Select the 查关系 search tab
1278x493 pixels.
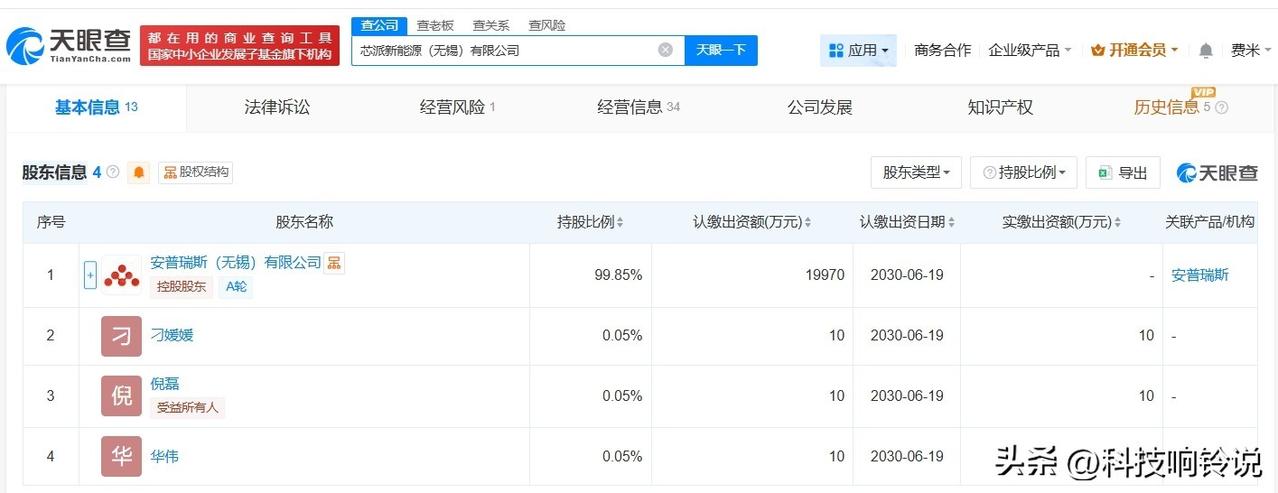click(x=491, y=25)
